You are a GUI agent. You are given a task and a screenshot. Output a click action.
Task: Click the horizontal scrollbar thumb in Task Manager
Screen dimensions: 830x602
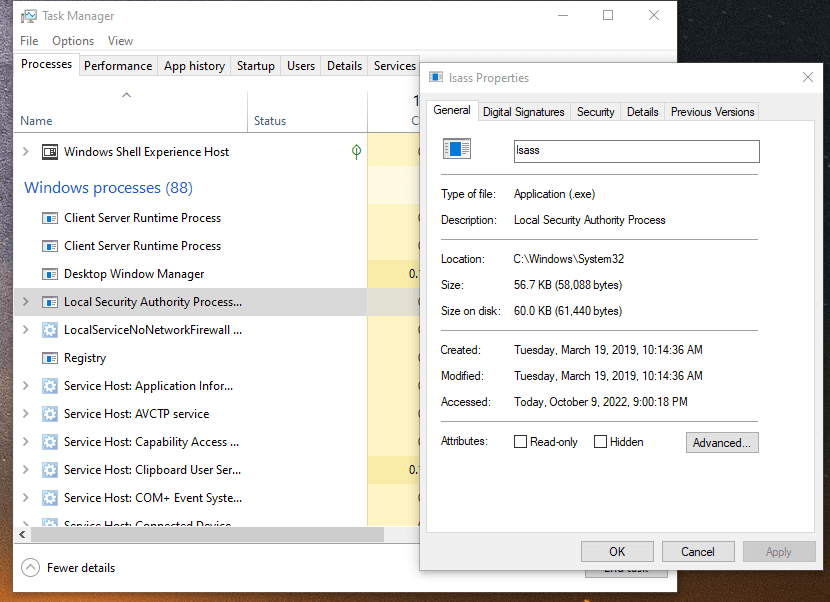point(207,535)
